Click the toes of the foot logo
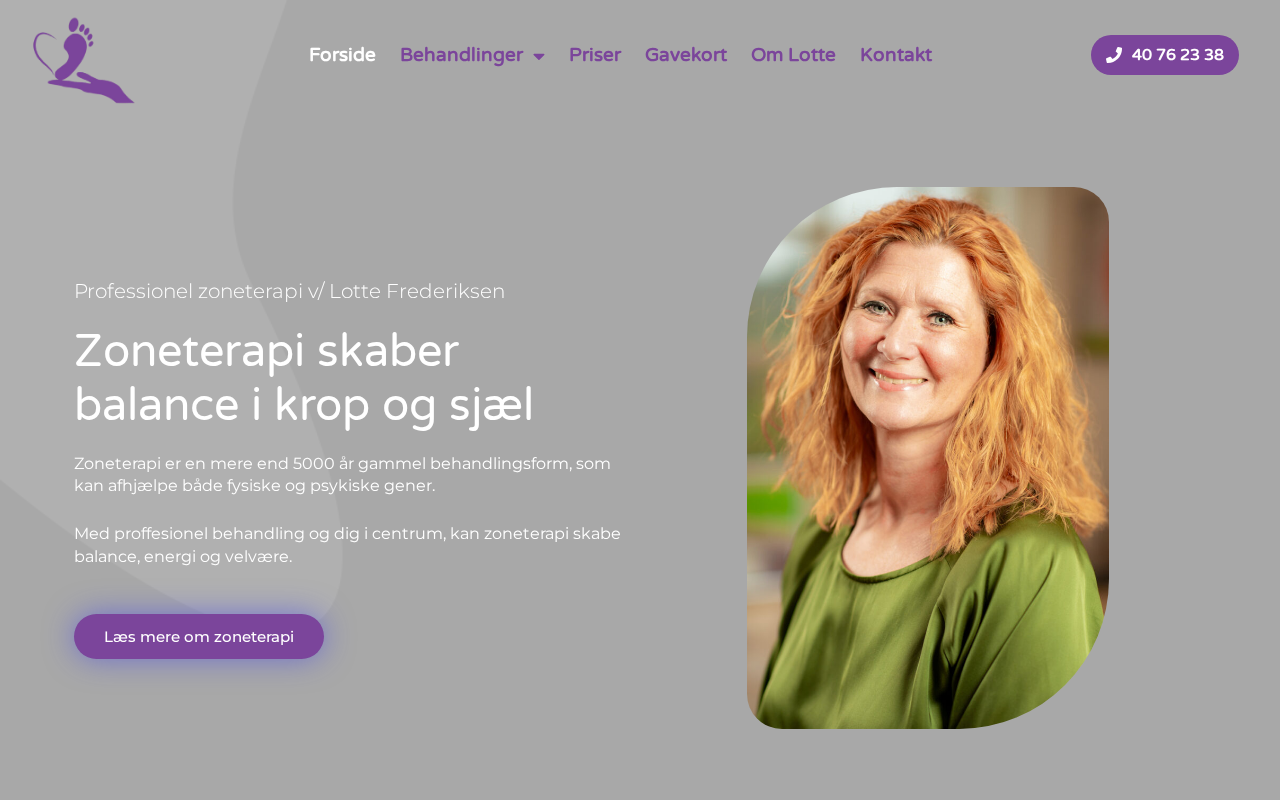 point(82,31)
